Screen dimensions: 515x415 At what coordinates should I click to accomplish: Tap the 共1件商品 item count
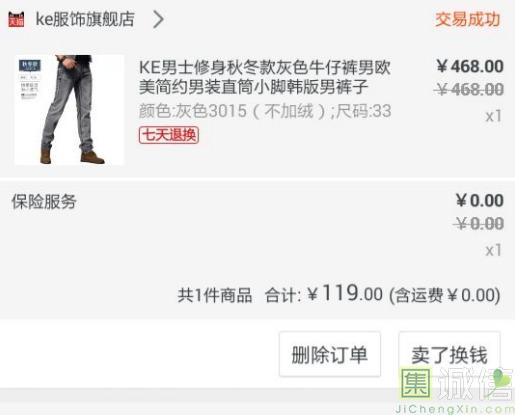point(215,295)
